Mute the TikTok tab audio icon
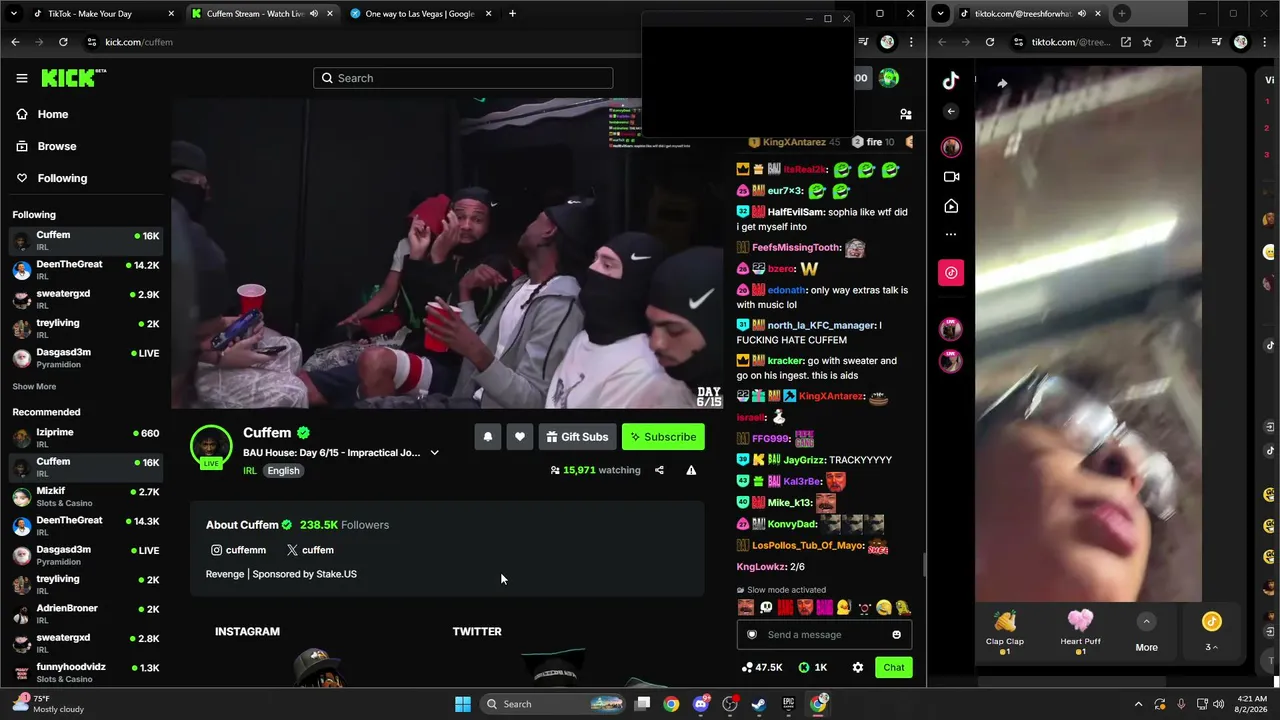This screenshot has width=1280, height=720. coord(1081,14)
